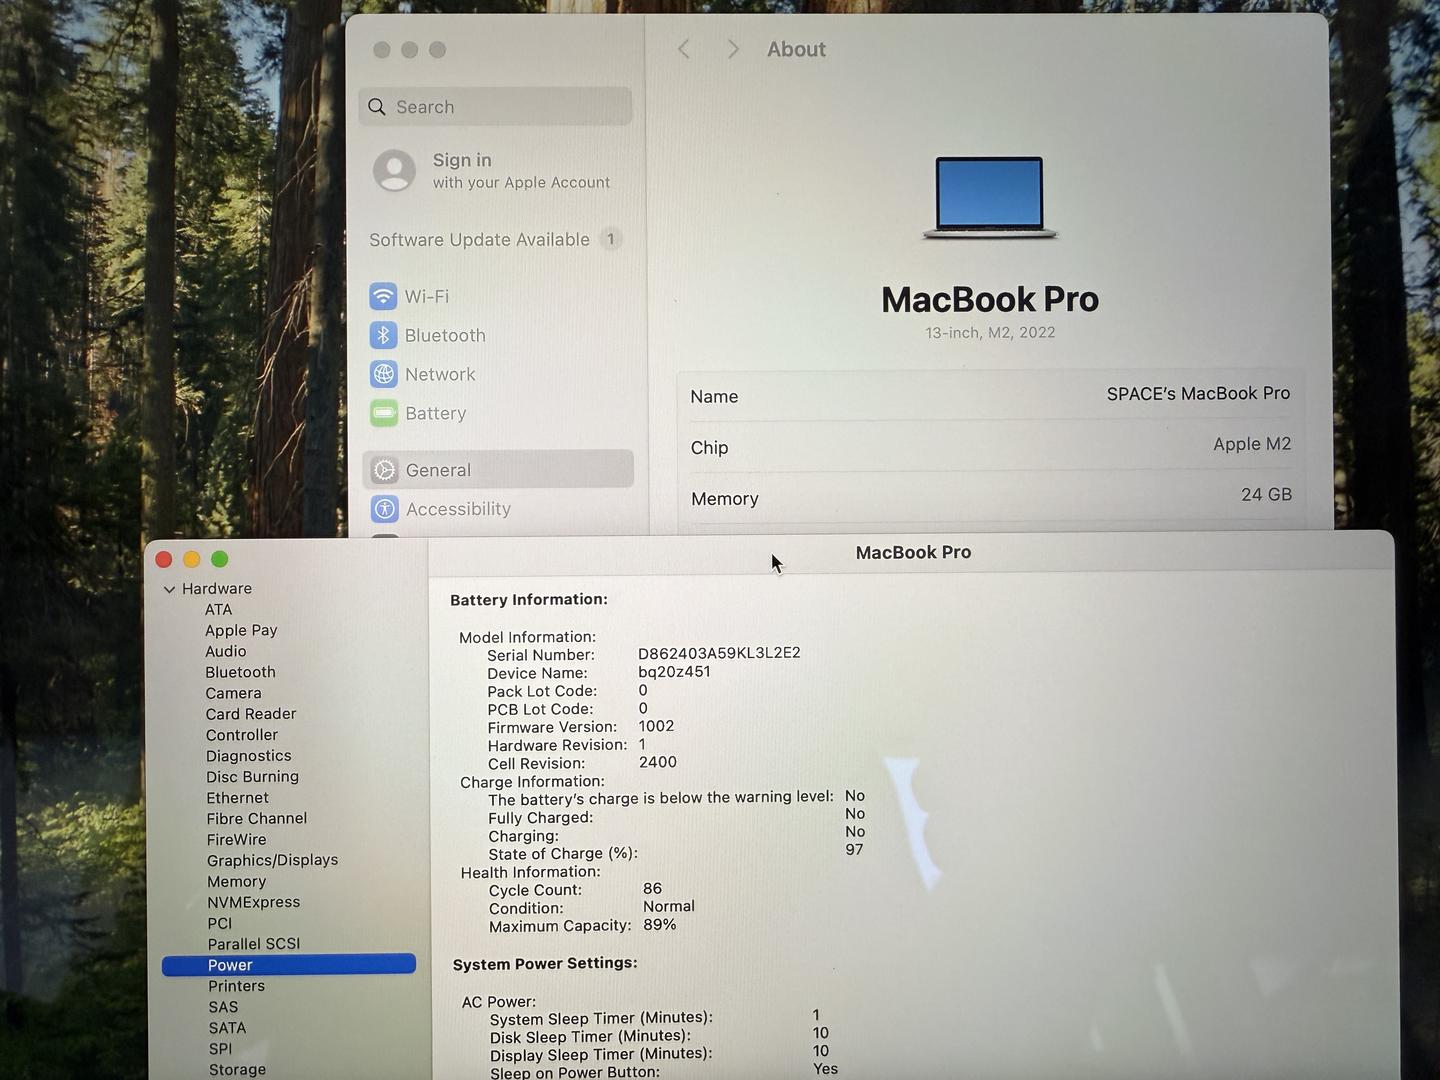Open the Battery icon in Settings sidebar
1440x1080 pixels.
[x=383, y=413]
